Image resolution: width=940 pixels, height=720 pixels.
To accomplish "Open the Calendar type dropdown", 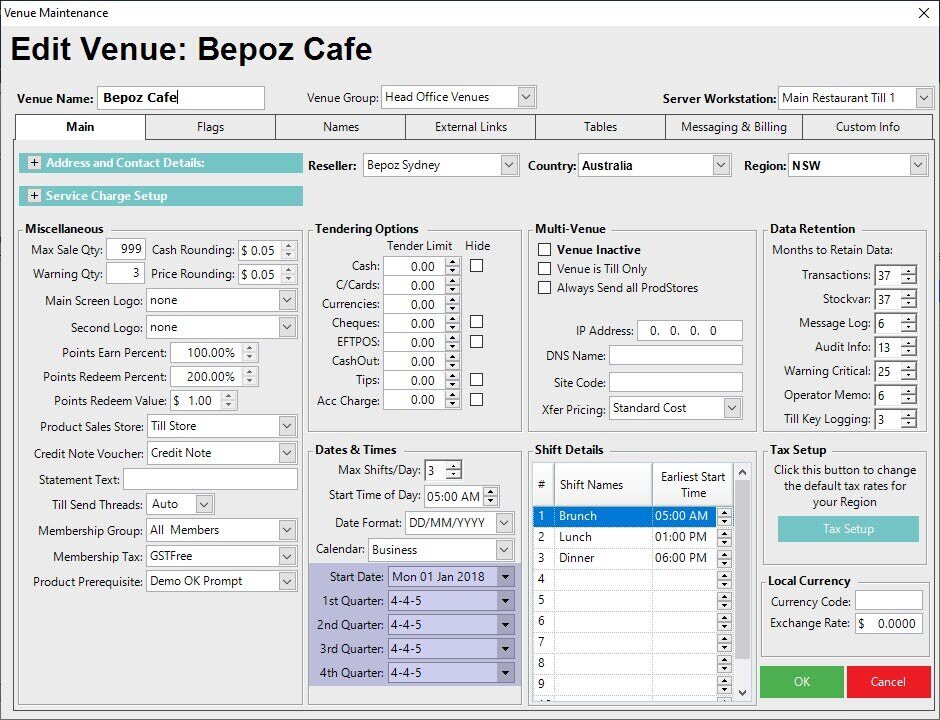I will (x=504, y=550).
